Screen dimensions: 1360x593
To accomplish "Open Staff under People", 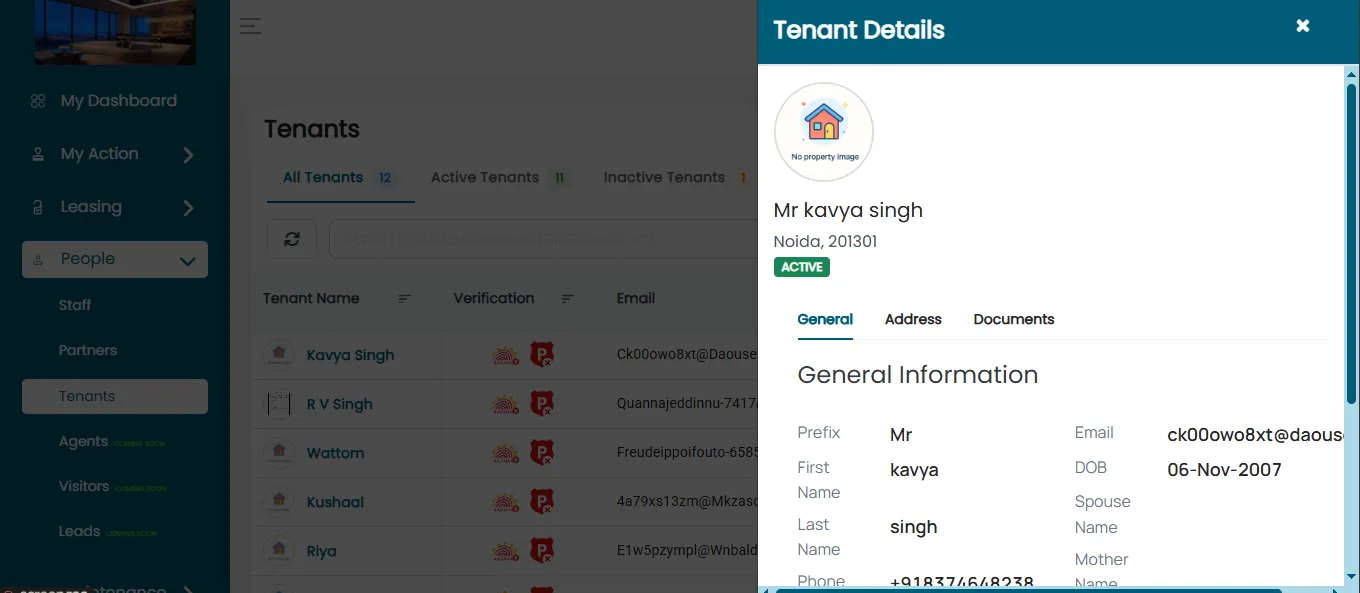I will tap(75, 305).
